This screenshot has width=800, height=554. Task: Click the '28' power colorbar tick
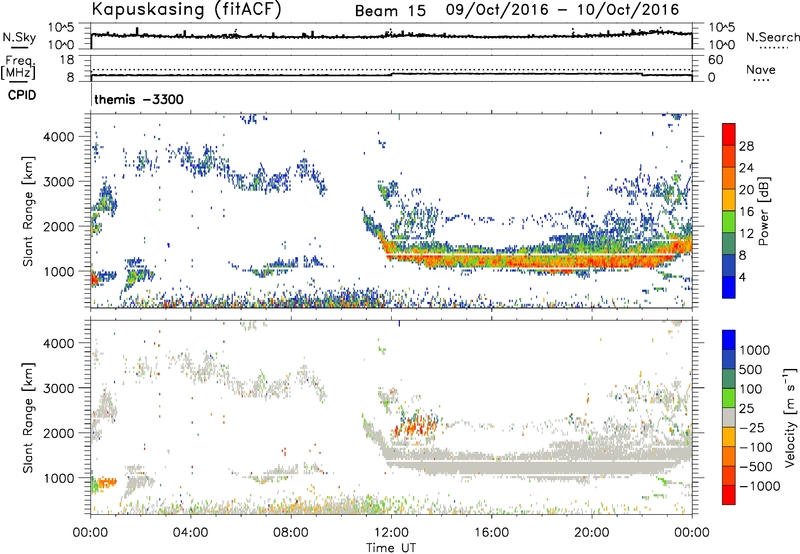click(x=746, y=146)
